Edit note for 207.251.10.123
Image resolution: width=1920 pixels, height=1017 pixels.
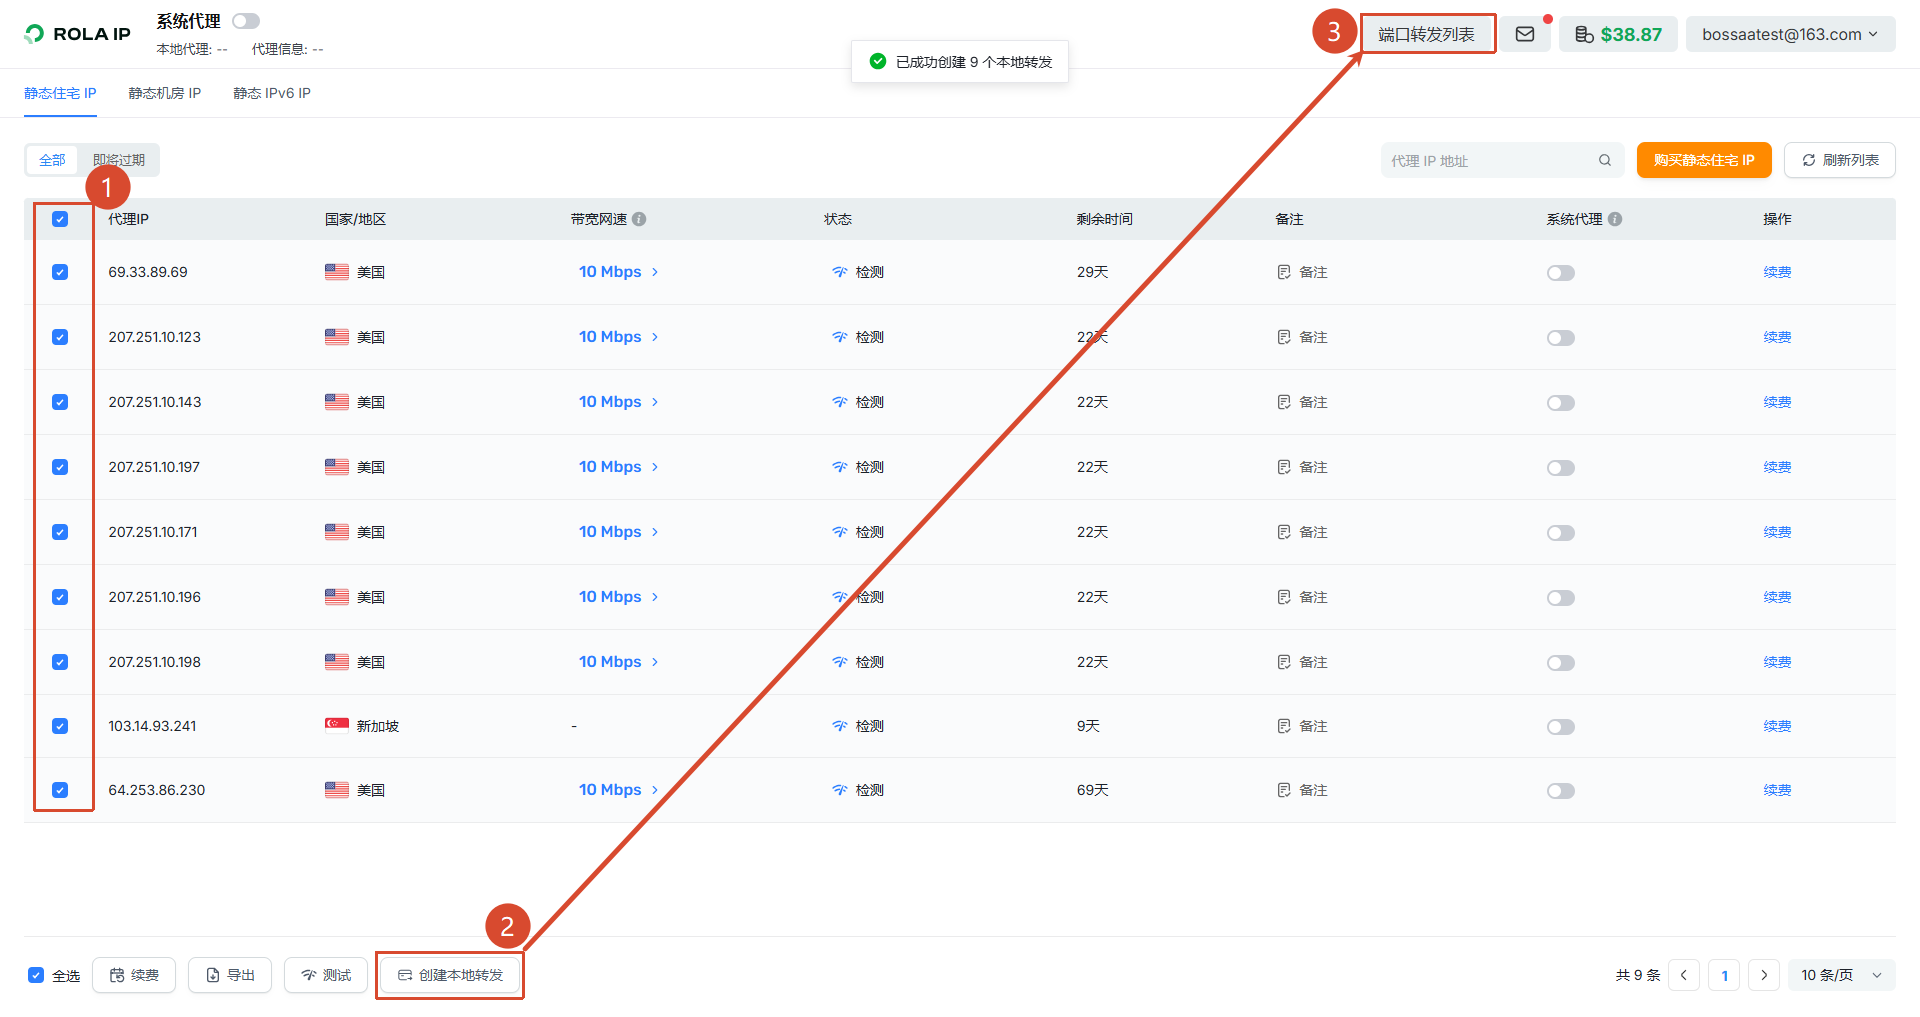click(x=1302, y=337)
